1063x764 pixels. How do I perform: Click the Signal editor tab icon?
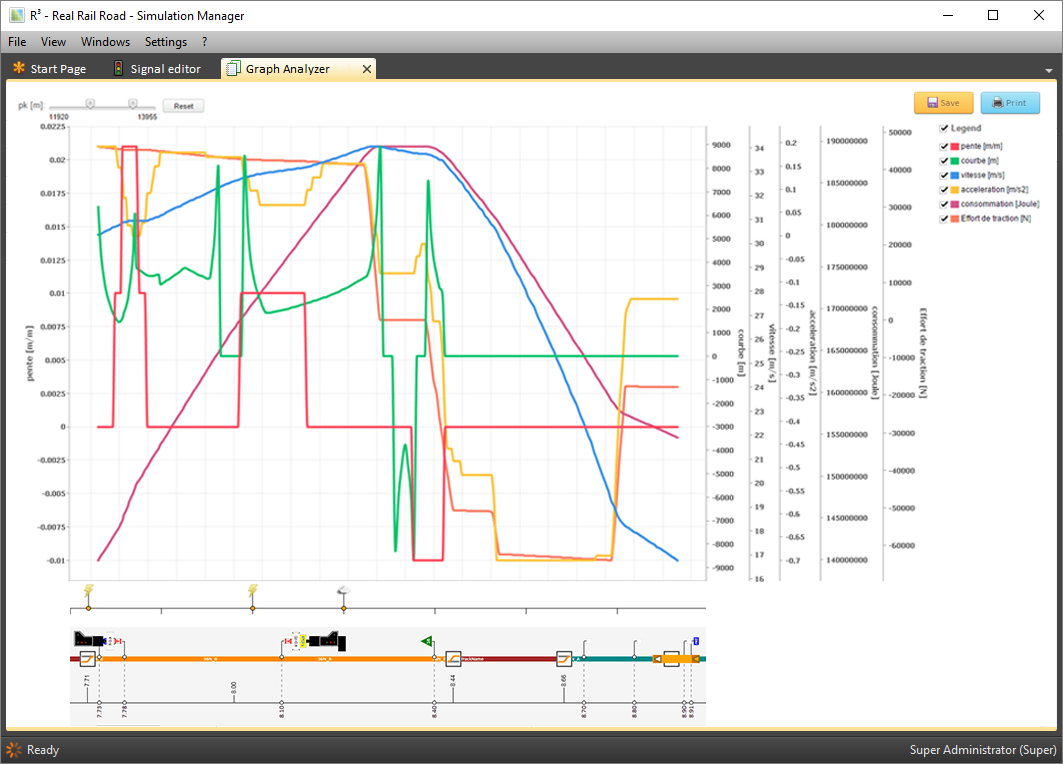pos(117,69)
